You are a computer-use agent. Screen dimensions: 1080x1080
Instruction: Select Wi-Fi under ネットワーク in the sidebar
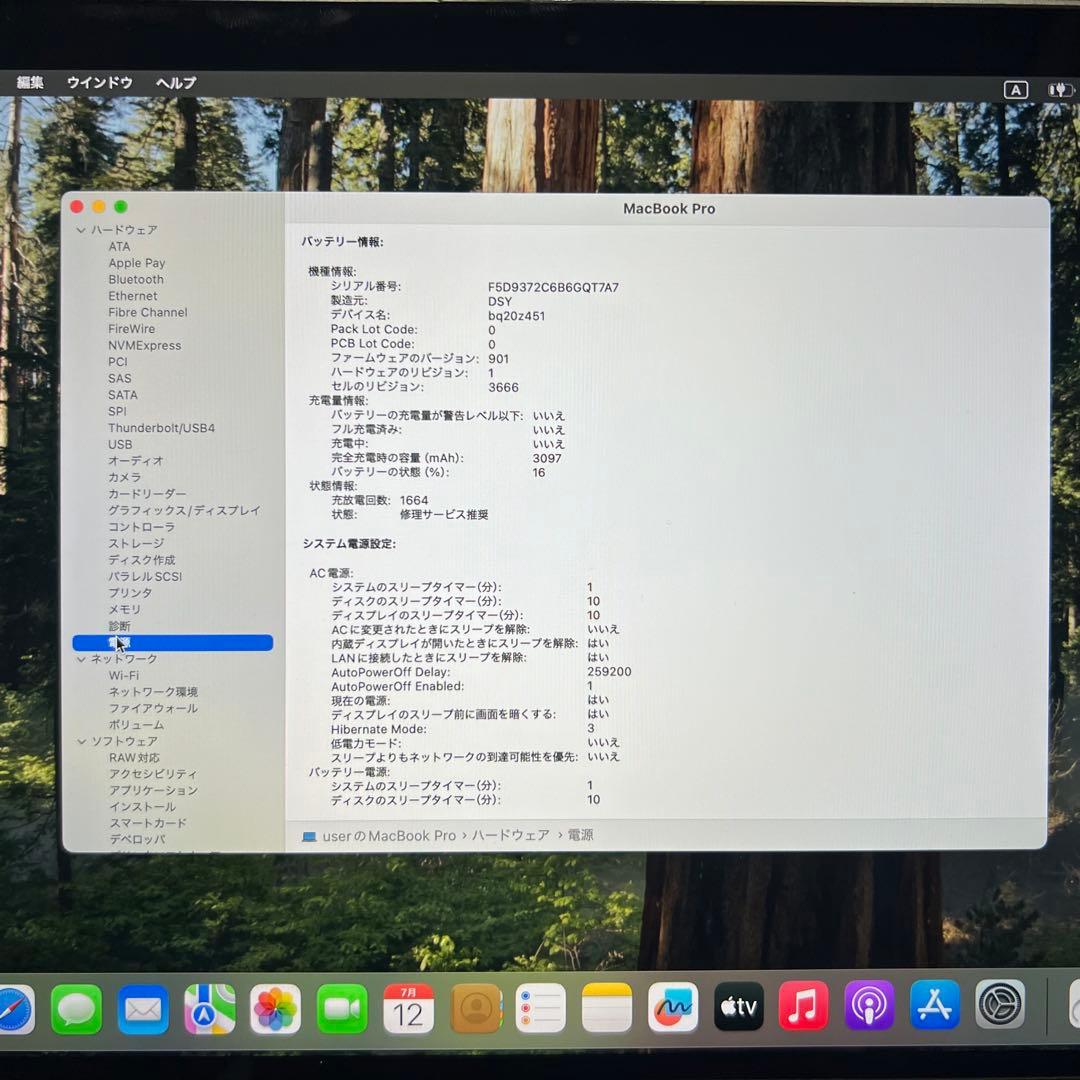tap(122, 675)
